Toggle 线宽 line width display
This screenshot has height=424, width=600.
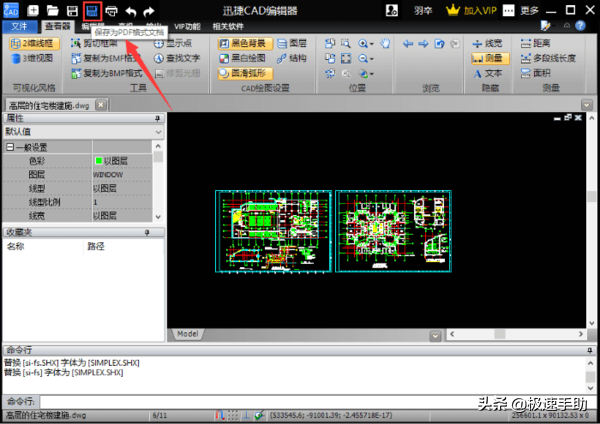pos(487,43)
